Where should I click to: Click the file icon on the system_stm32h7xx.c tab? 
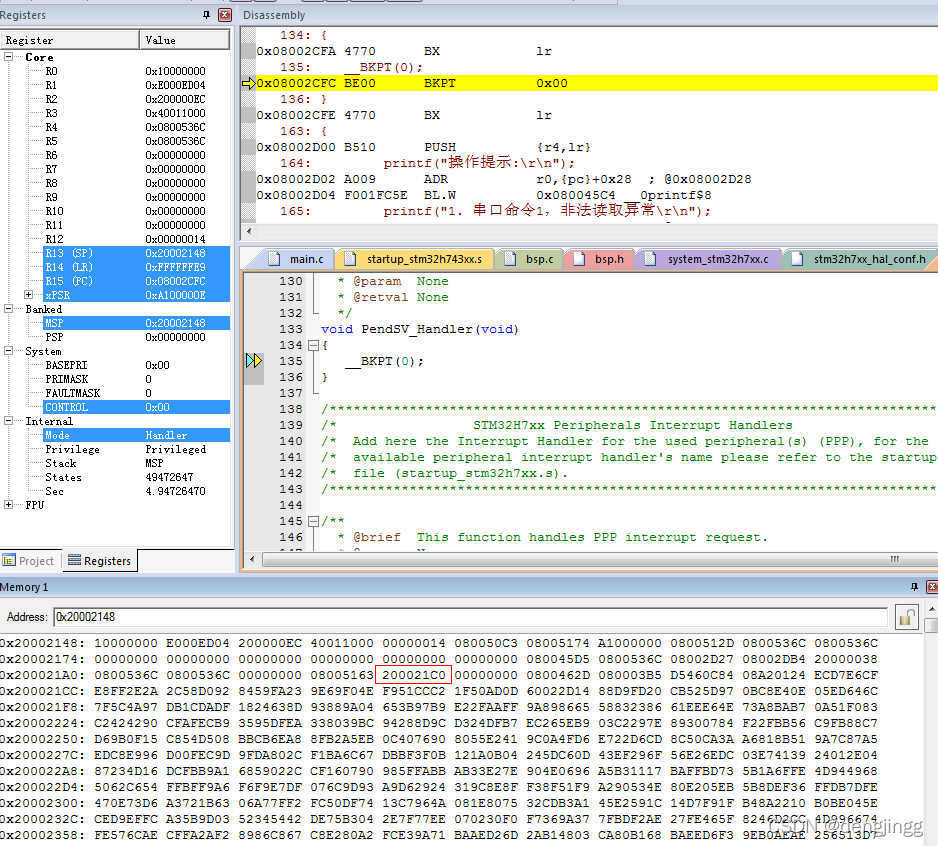click(648, 258)
